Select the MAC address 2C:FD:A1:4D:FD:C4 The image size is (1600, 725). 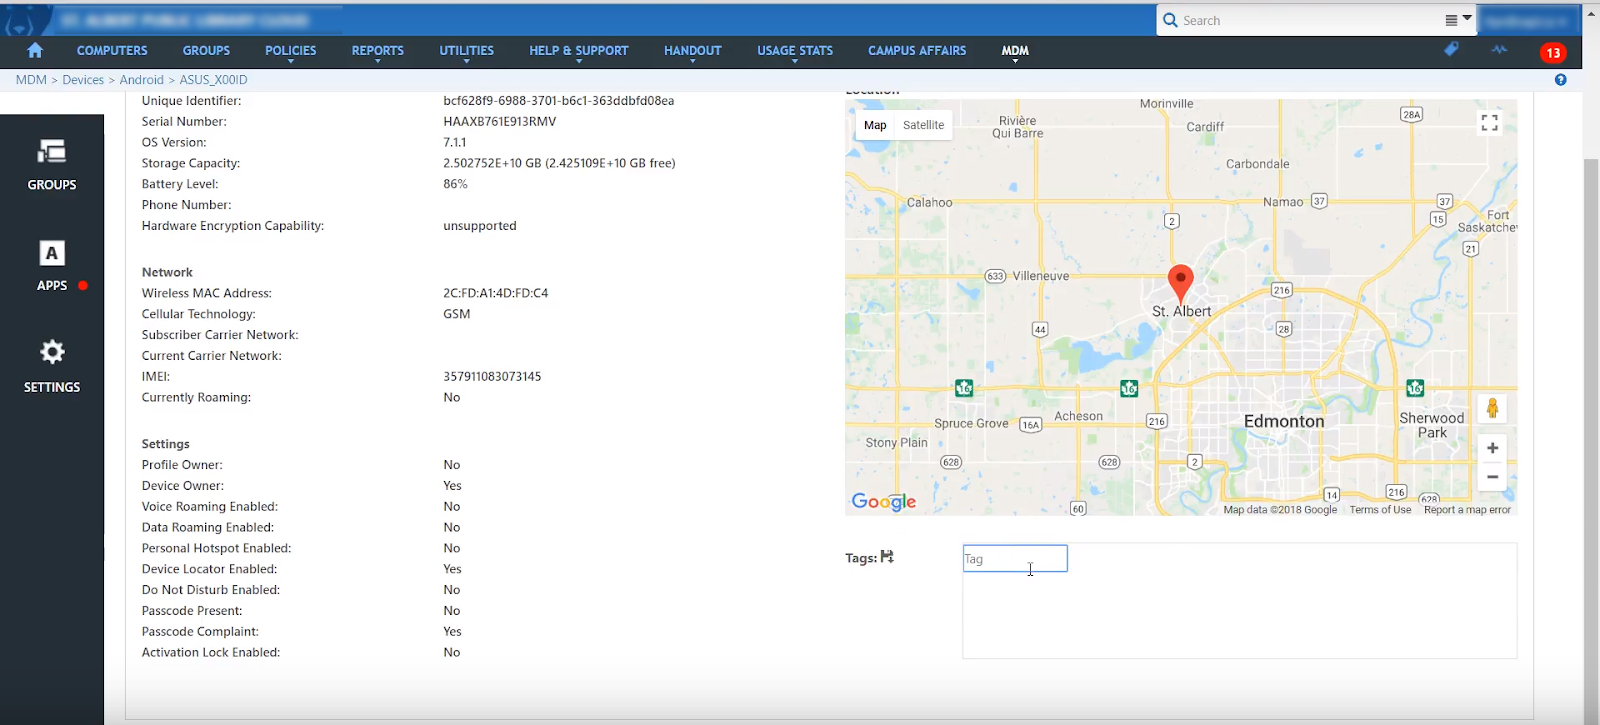tap(496, 293)
